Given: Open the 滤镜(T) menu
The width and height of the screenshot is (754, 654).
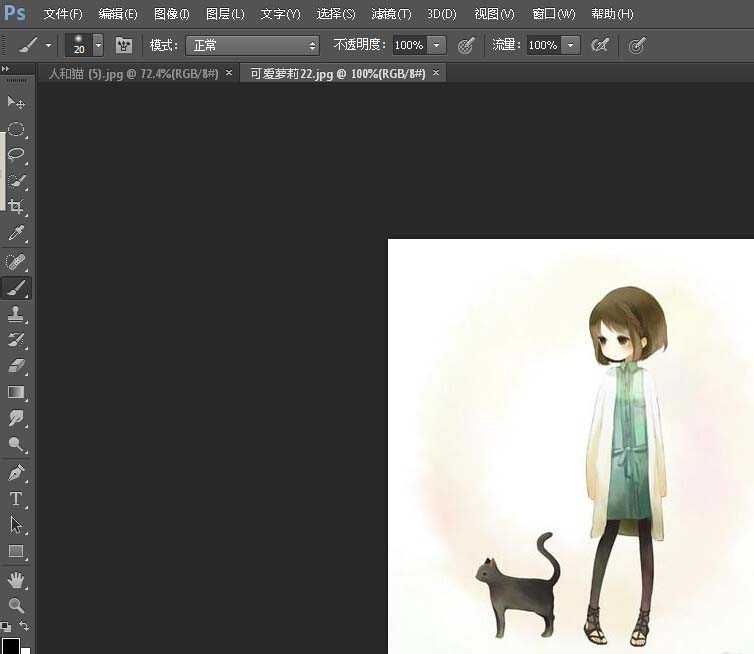Looking at the screenshot, I should click(391, 14).
